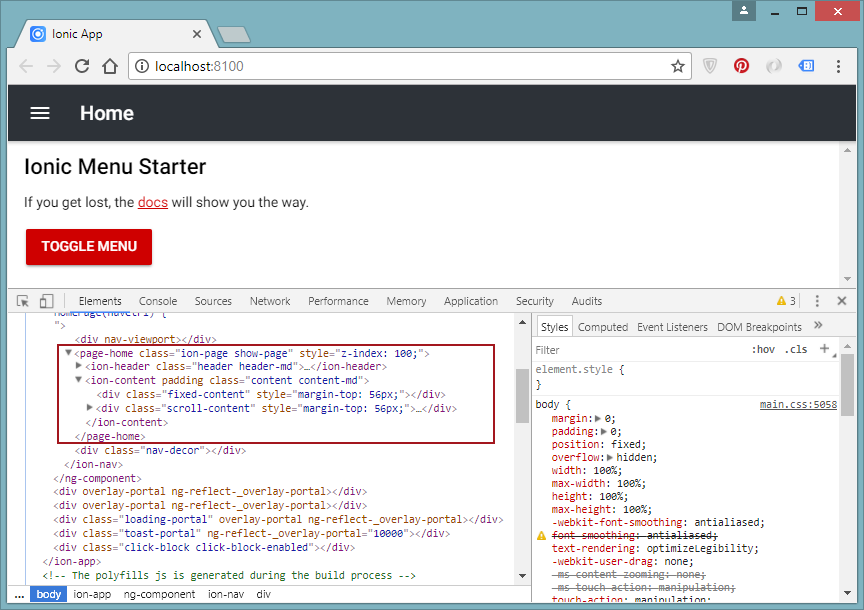Select the ng-component breadcrumb
The image size is (864, 610).
[159, 594]
